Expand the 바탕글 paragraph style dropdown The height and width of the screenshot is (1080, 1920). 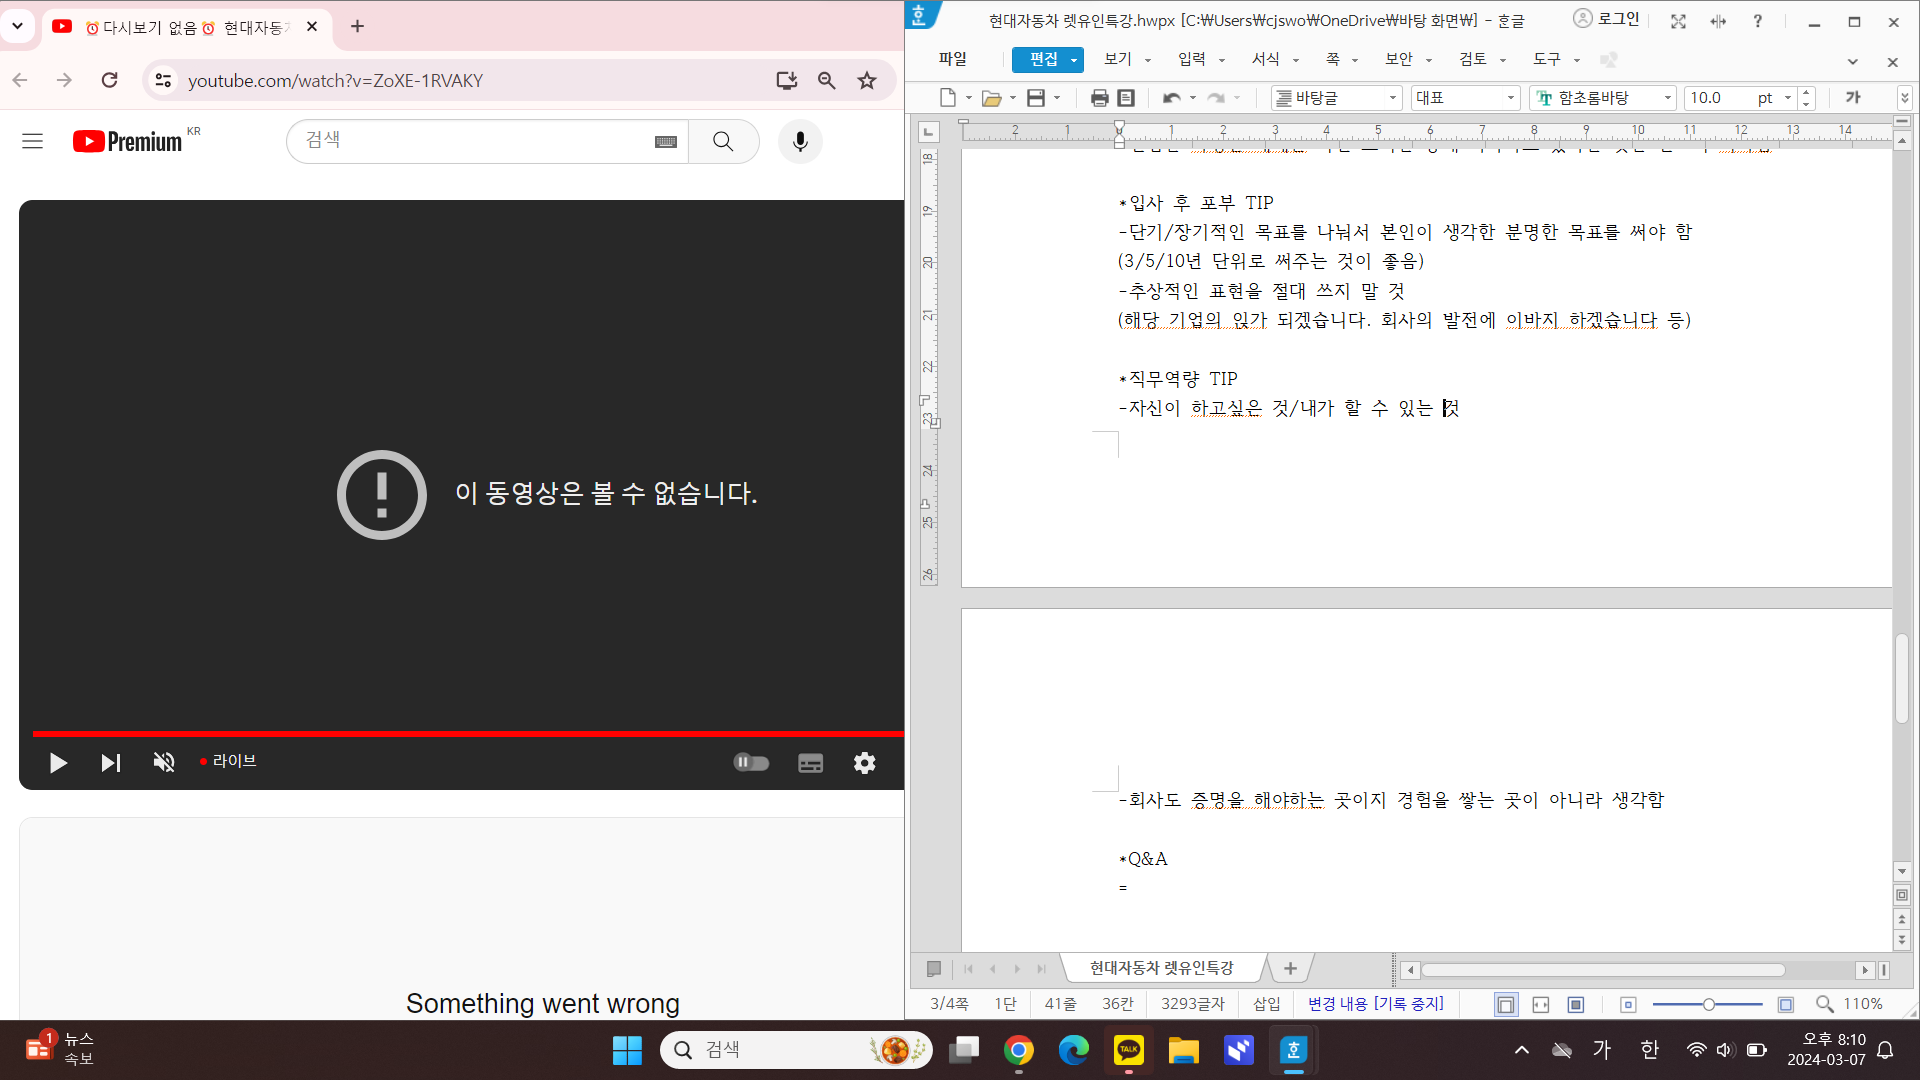point(1393,98)
